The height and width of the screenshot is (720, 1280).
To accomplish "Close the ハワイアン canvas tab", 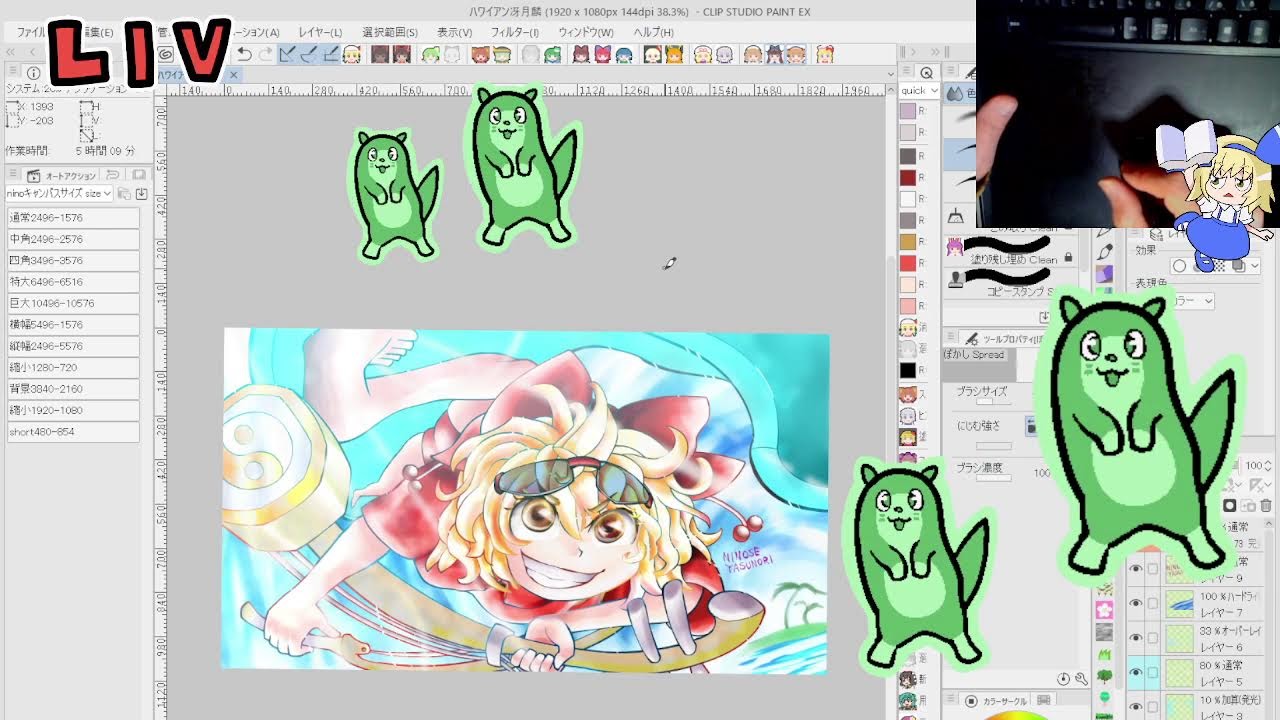I will point(233,75).
